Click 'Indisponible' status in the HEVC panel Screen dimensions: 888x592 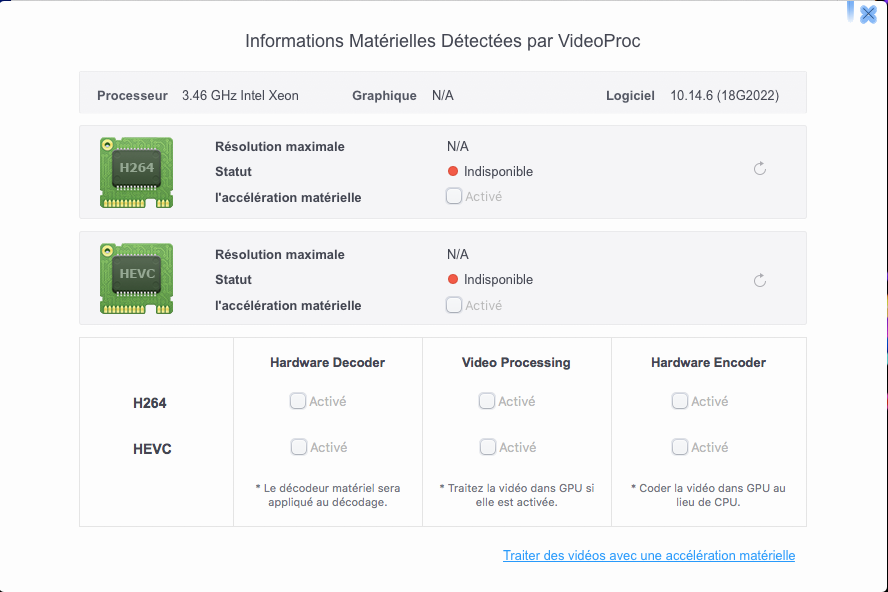tap(498, 279)
